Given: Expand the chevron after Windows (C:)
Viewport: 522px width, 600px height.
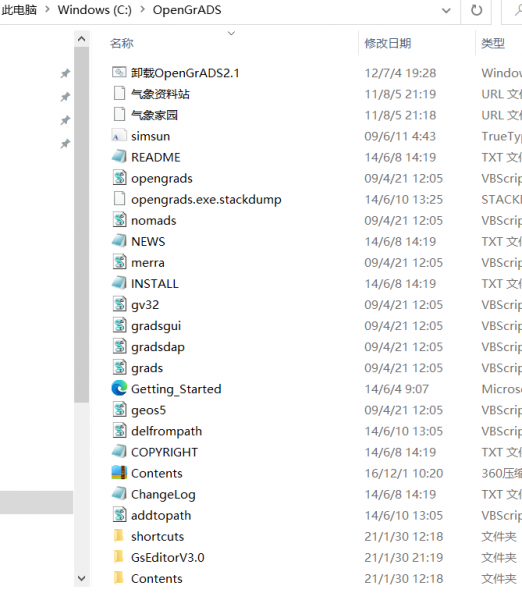Looking at the screenshot, I should pyautogui.click(x=142, y=9).
